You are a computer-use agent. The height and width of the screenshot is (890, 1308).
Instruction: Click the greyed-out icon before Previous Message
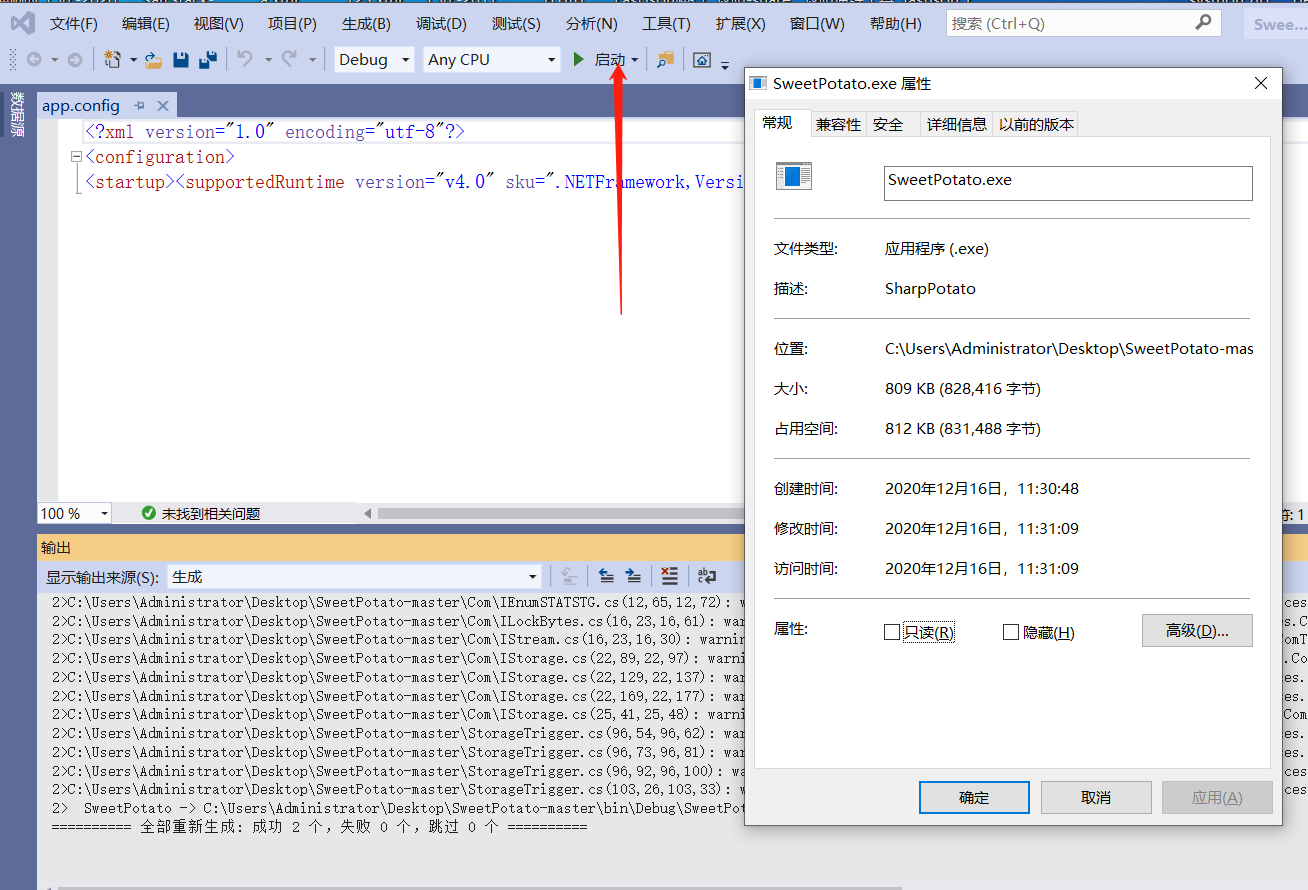pyautogui.click(x=568, y=576)
